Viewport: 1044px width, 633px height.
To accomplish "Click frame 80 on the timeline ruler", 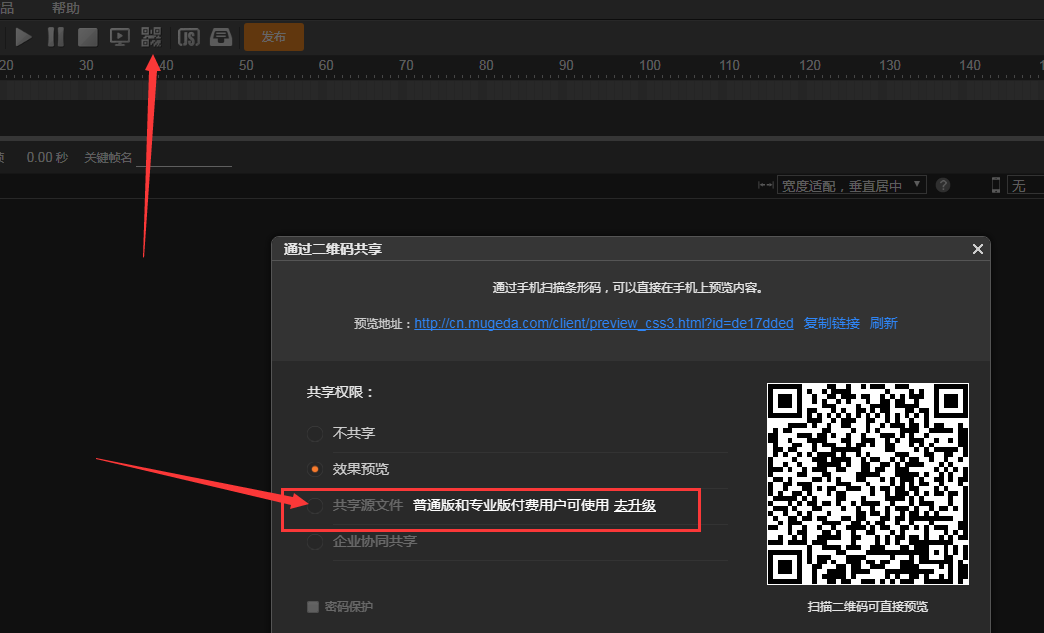I will click(x=486, y=65).
